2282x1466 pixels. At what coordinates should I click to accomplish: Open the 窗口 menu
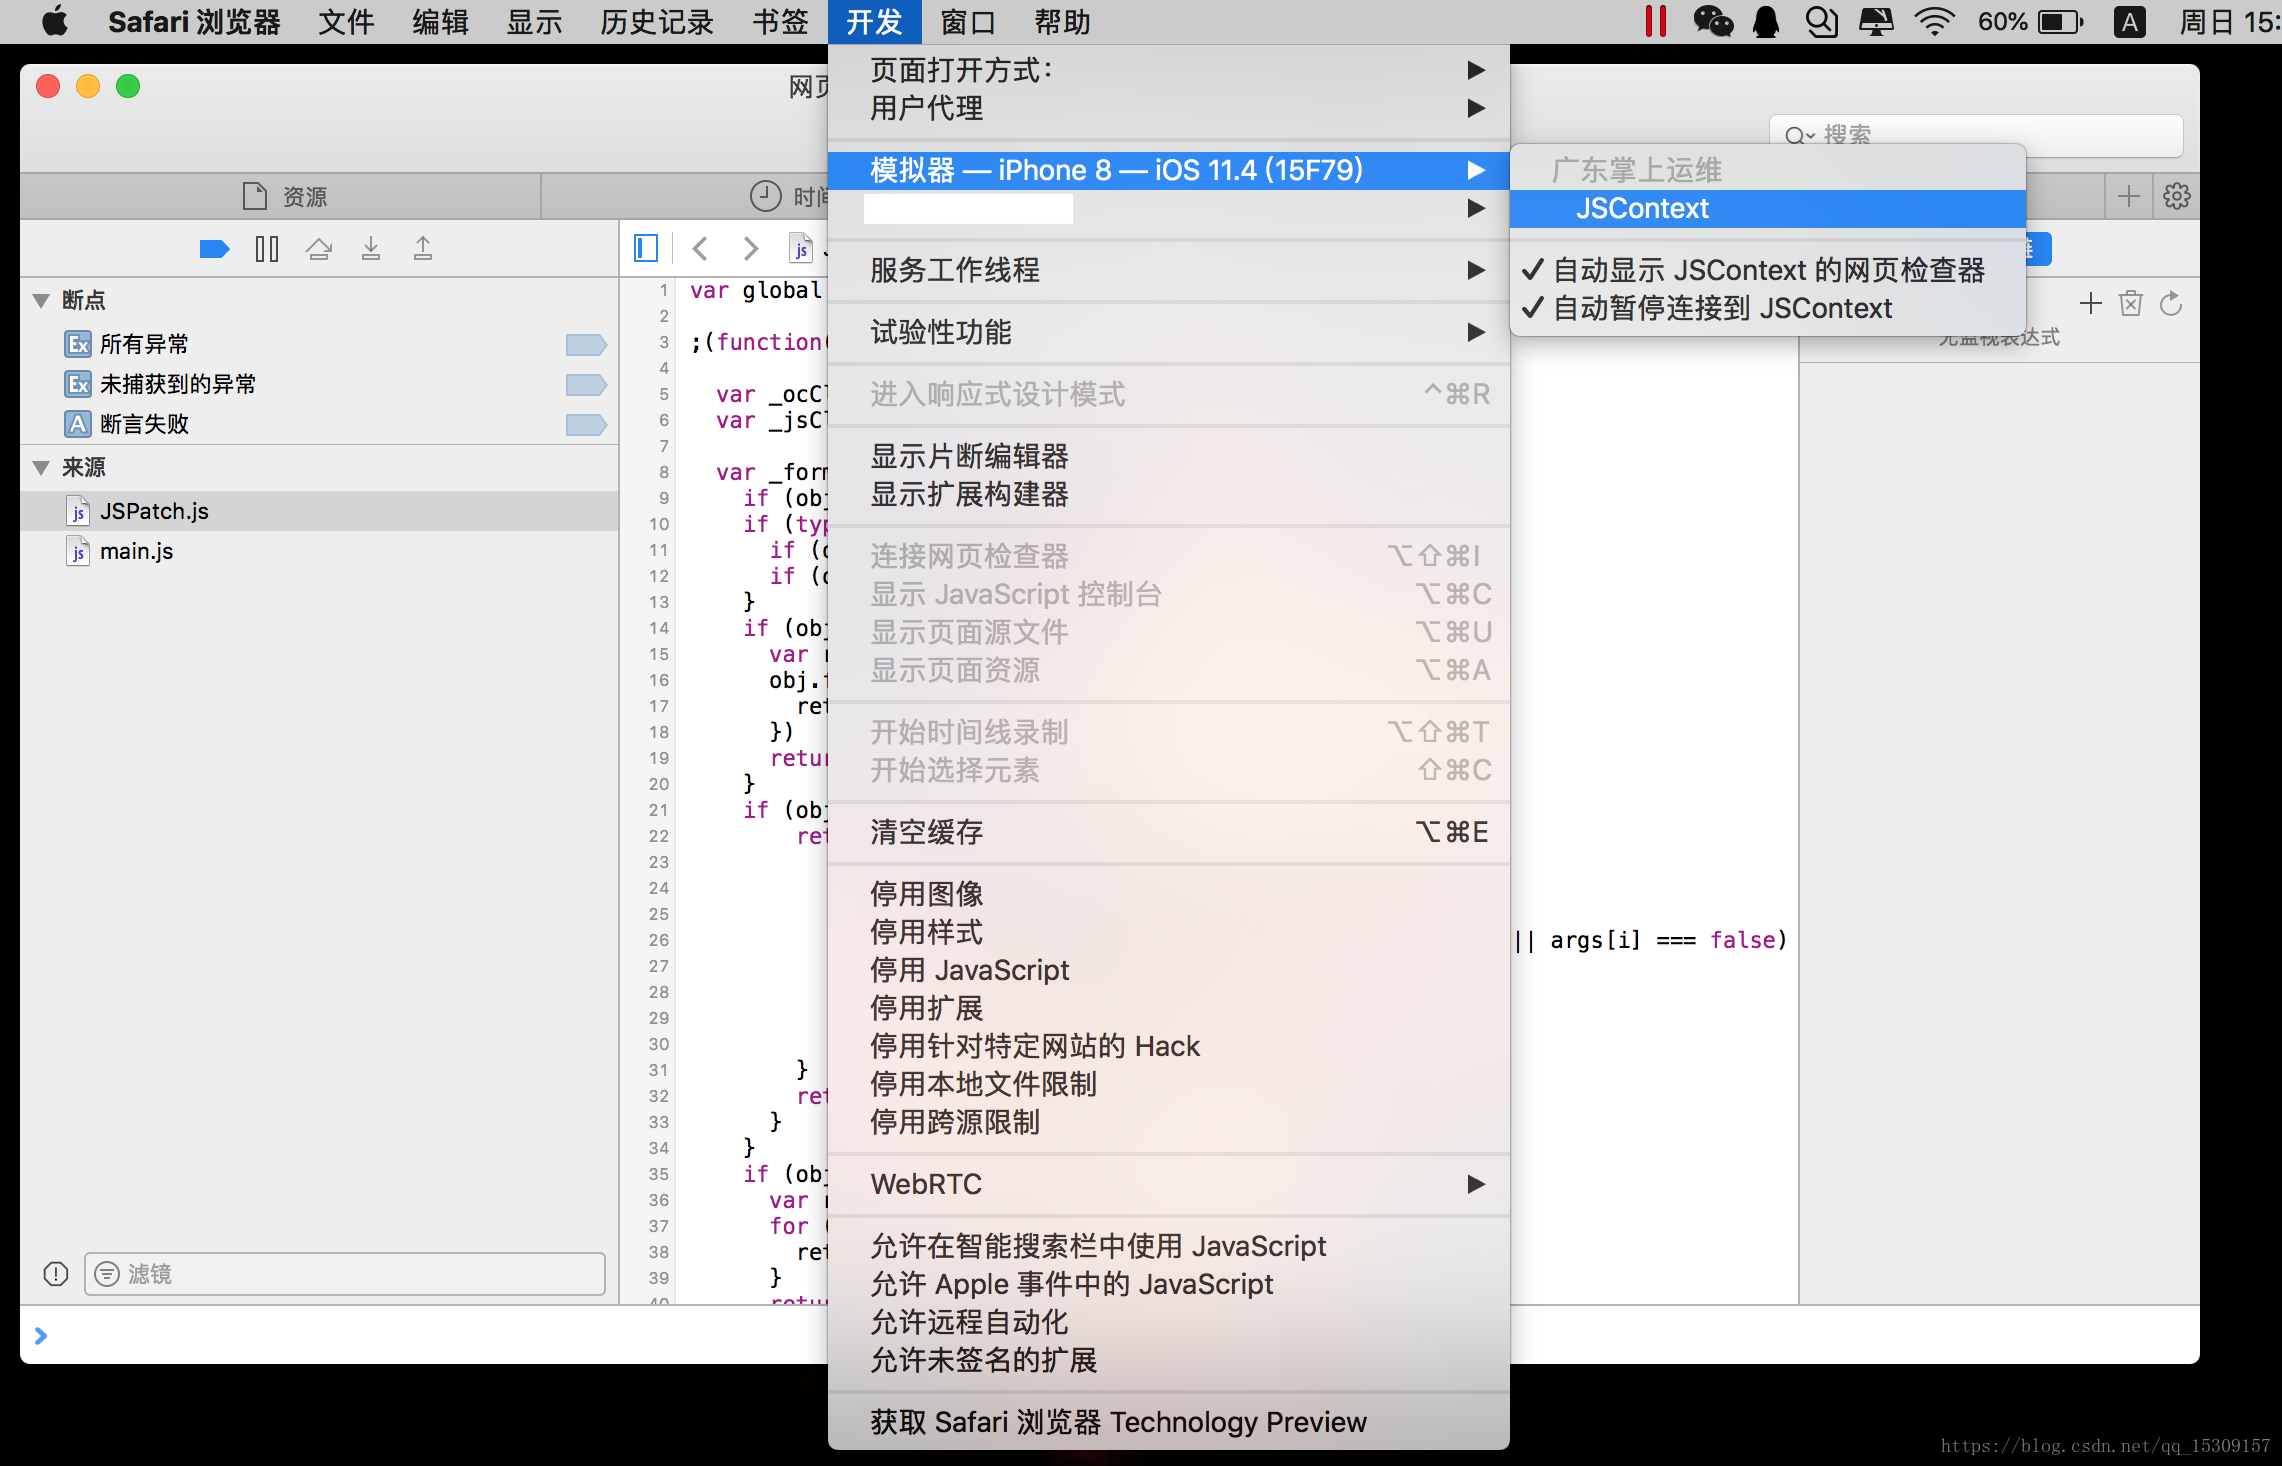[968, 21]
